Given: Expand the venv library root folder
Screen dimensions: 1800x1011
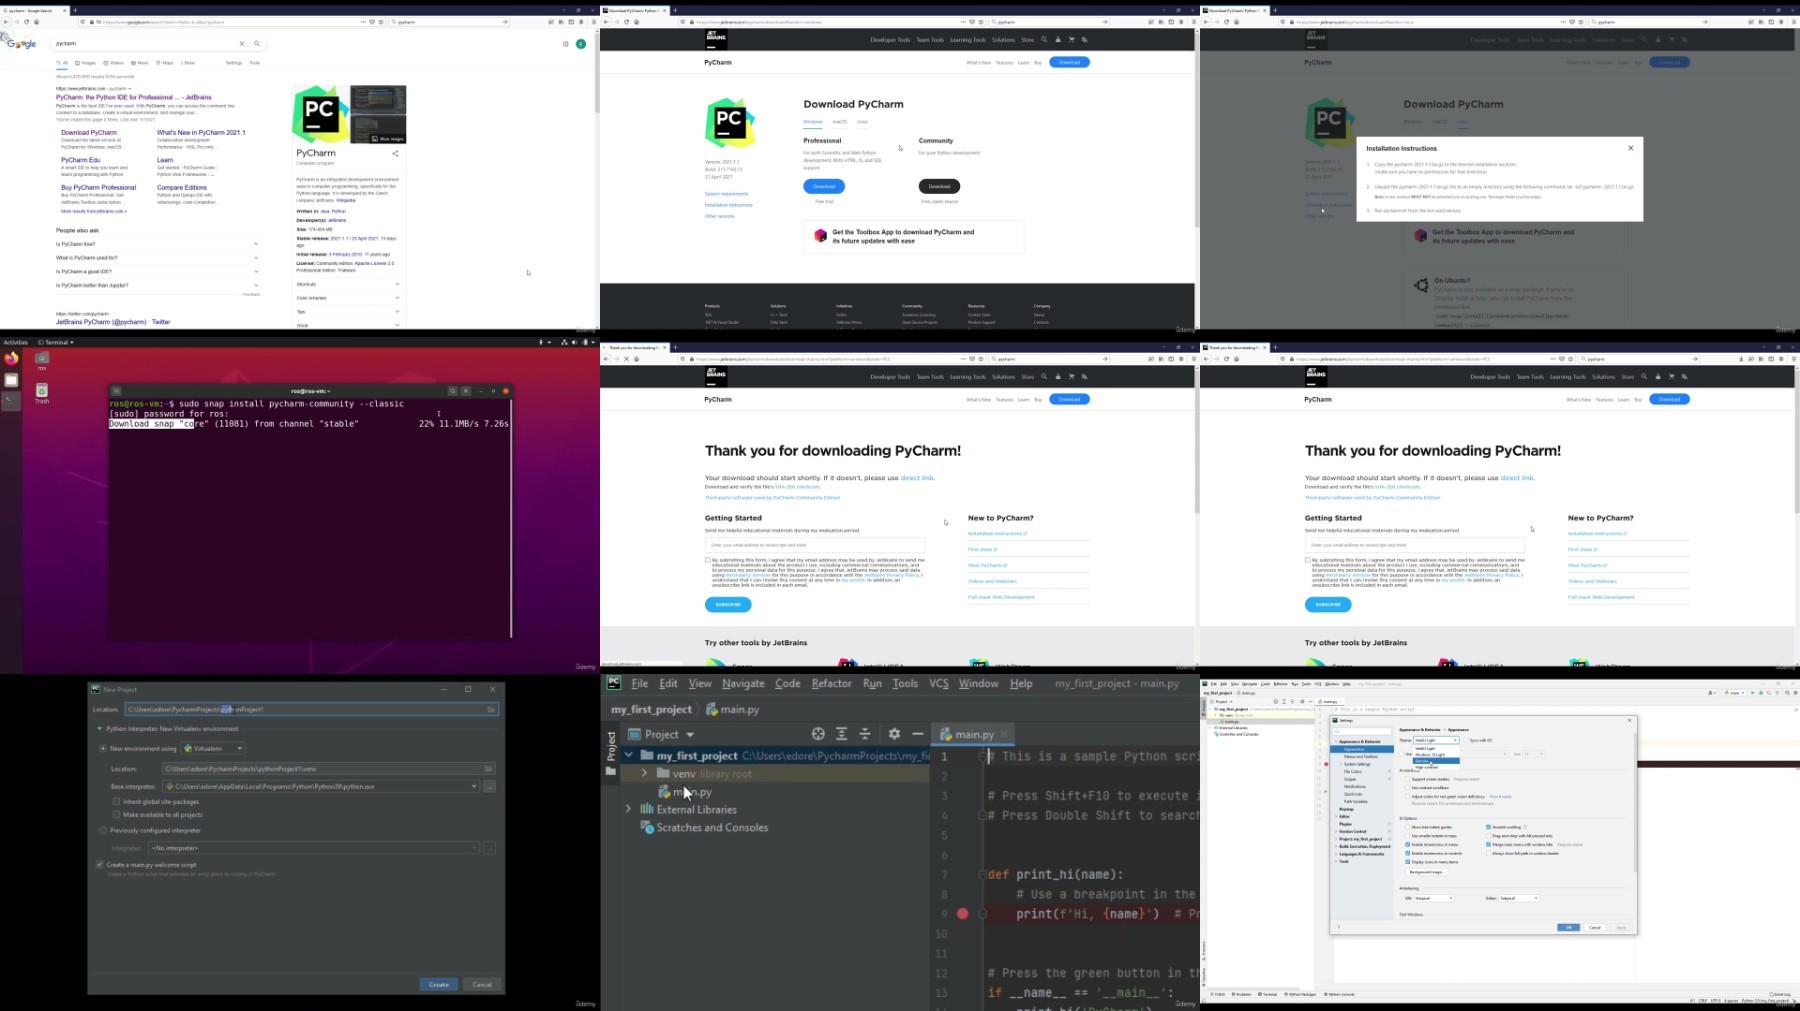Looking at the screenshot, I should (644, 773).
